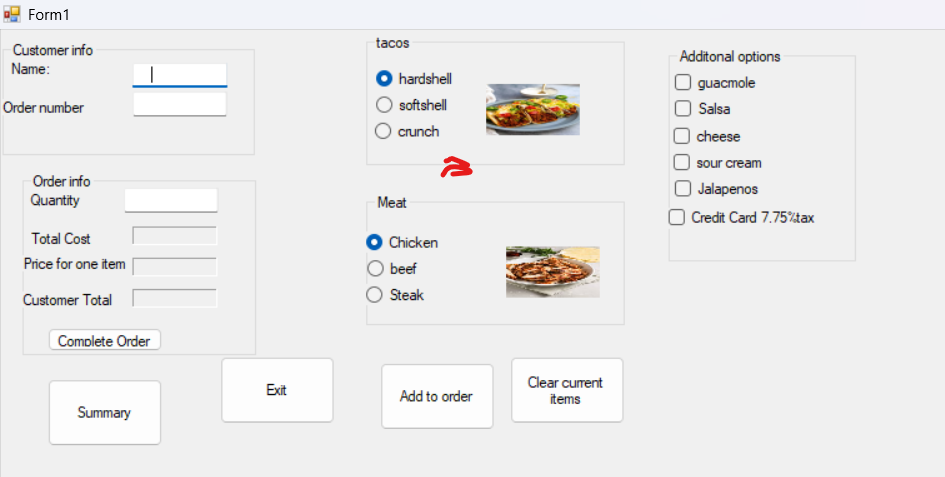
Task: Toggle the Jalapenos checkbox
Action: coord(683,188)
